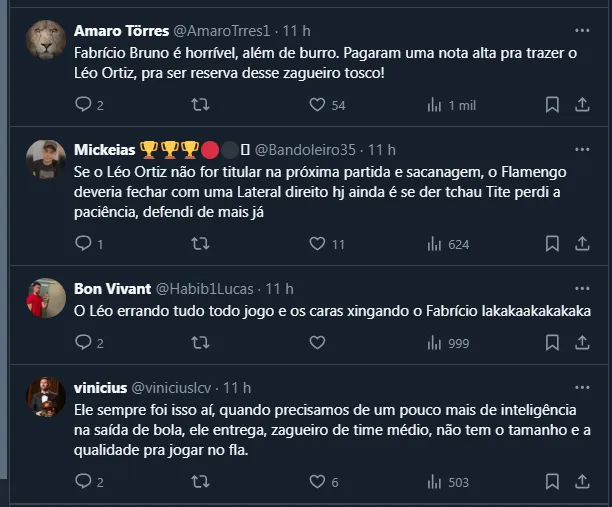
Task: Like vinicius's tweet with 6 likes
Action: click(x=317, y=482)
